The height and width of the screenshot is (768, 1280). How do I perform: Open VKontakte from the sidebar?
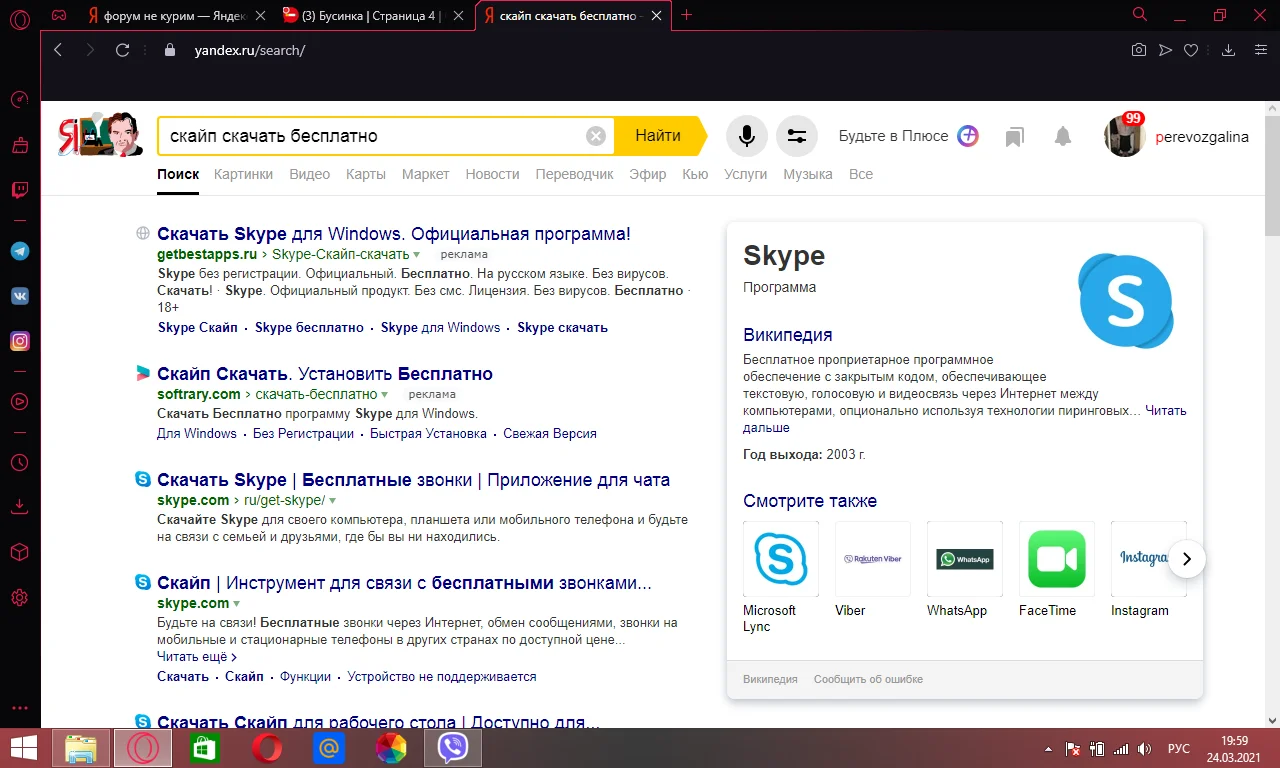[x=19, y=296]
